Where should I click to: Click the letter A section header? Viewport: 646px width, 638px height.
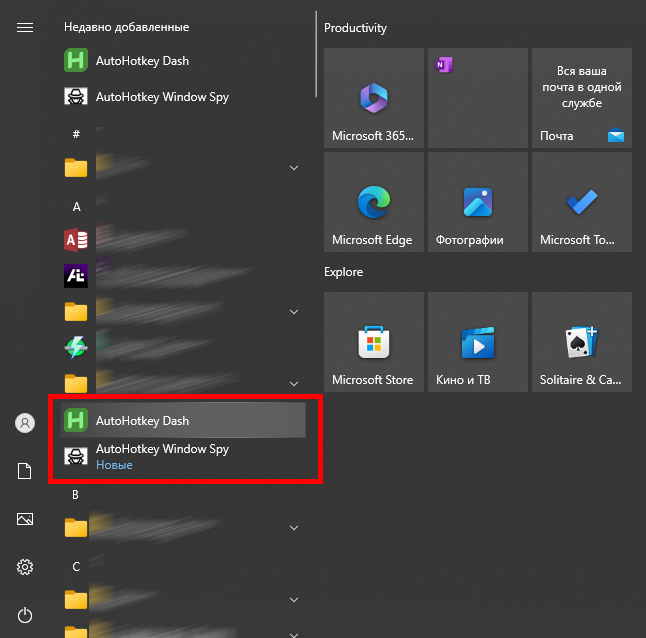[76, 206]
